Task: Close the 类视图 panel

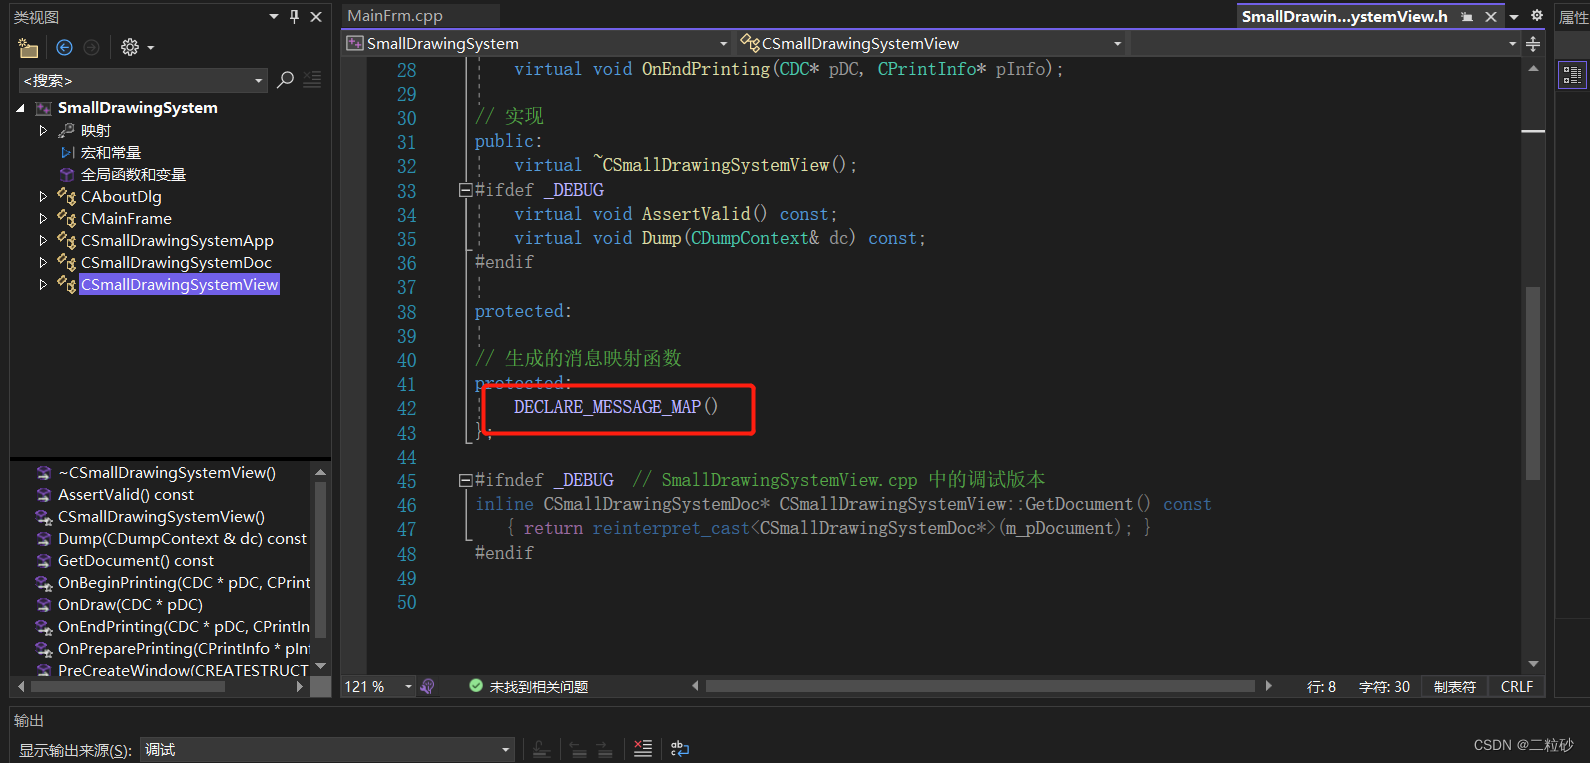Action: pos(316,16)
